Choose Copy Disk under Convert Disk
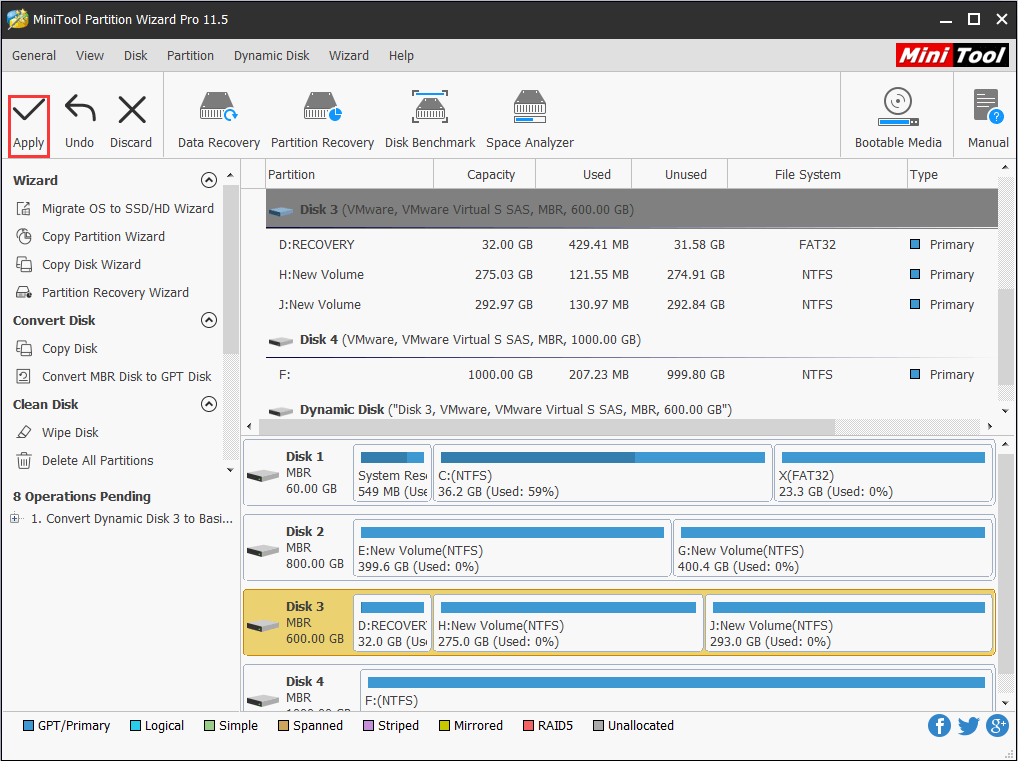This screenshot has height=761, width=1018. (57, 349)
